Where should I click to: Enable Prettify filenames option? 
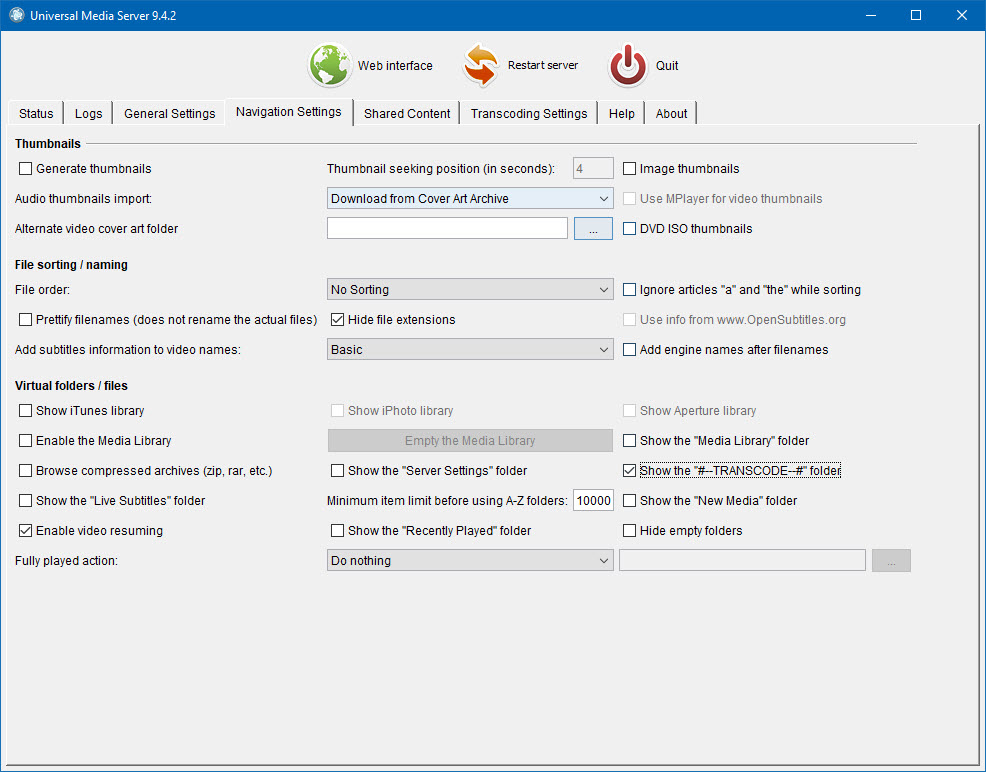pyautogui.click(x=25, y=320)
